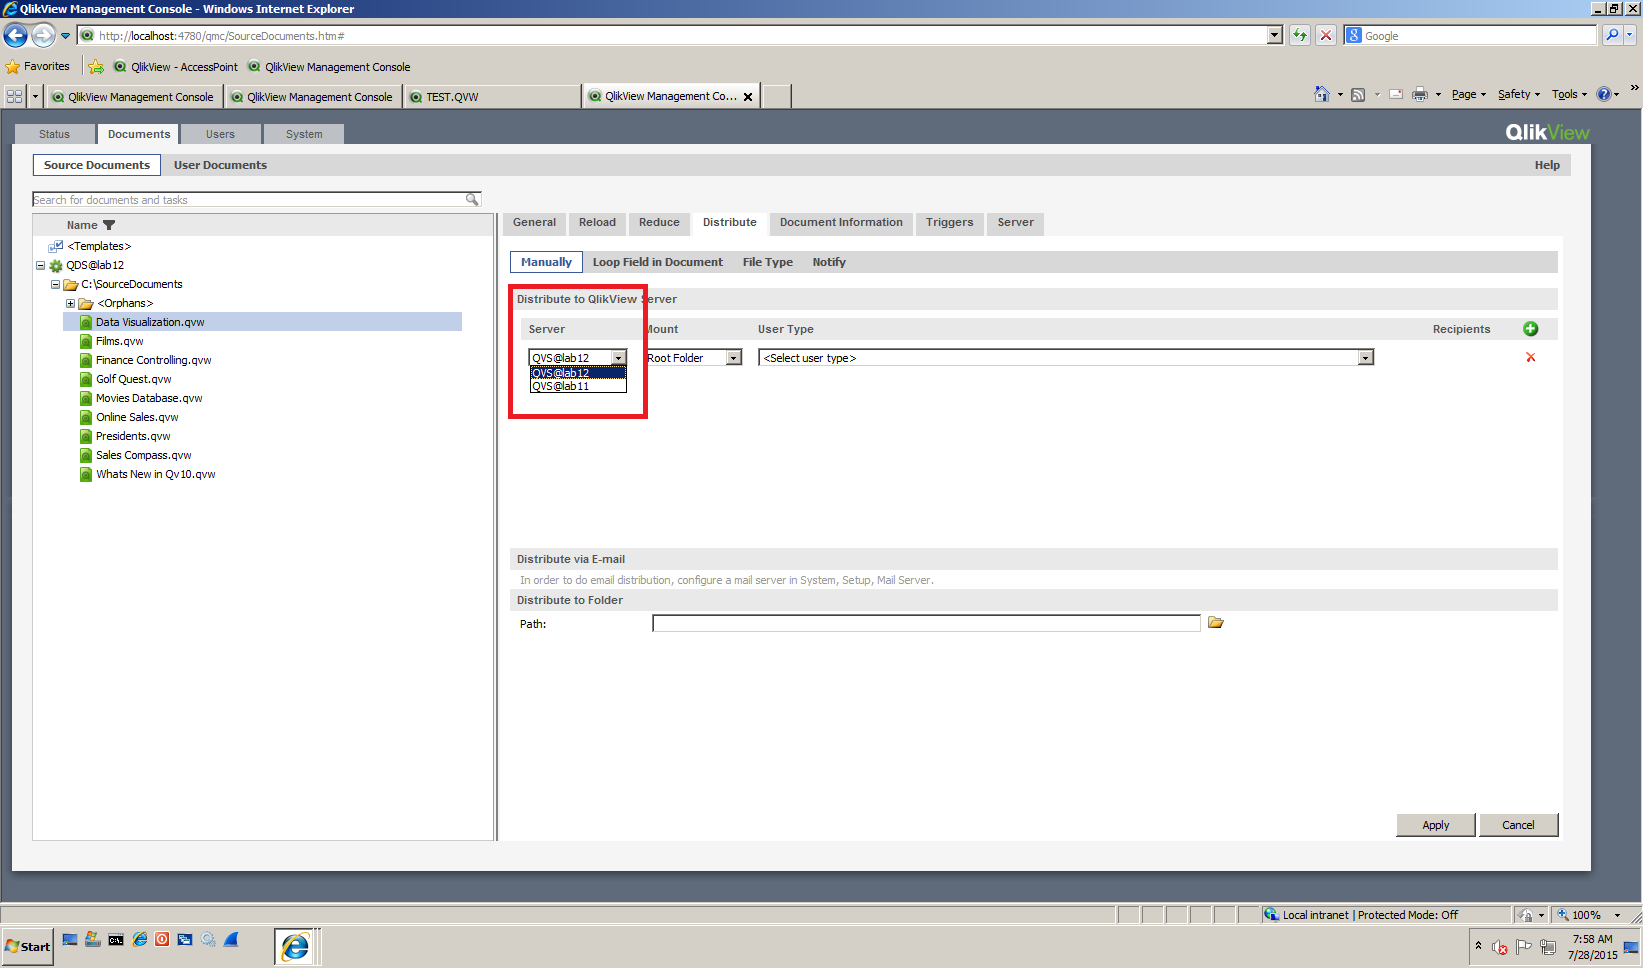Image resolution: width=1643 pixels, height=968 pixels.
Task: Delete the distribution row with red X
Action: click(x=1530, y=358)
